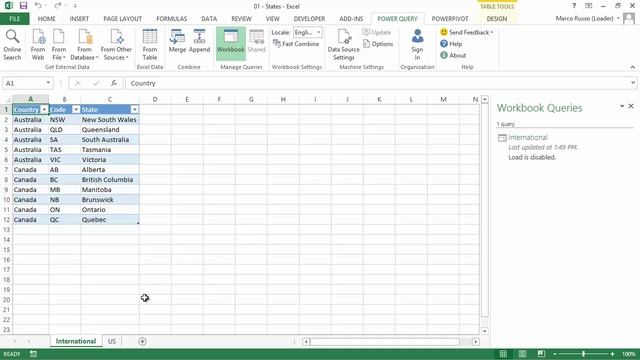Switch to the POWERPIVOT tab
This screenshot has height=360, width=640.
point(450,19)
